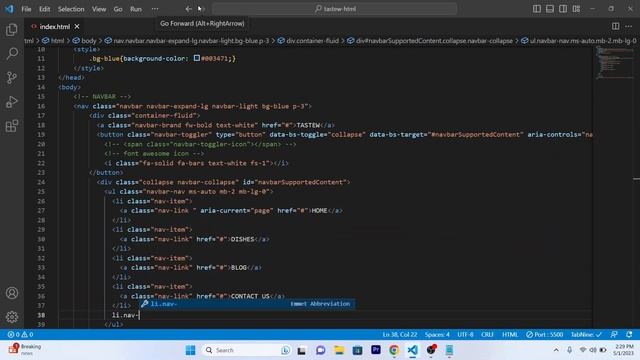Open the Explorer view in activity bar

point(12,30)
